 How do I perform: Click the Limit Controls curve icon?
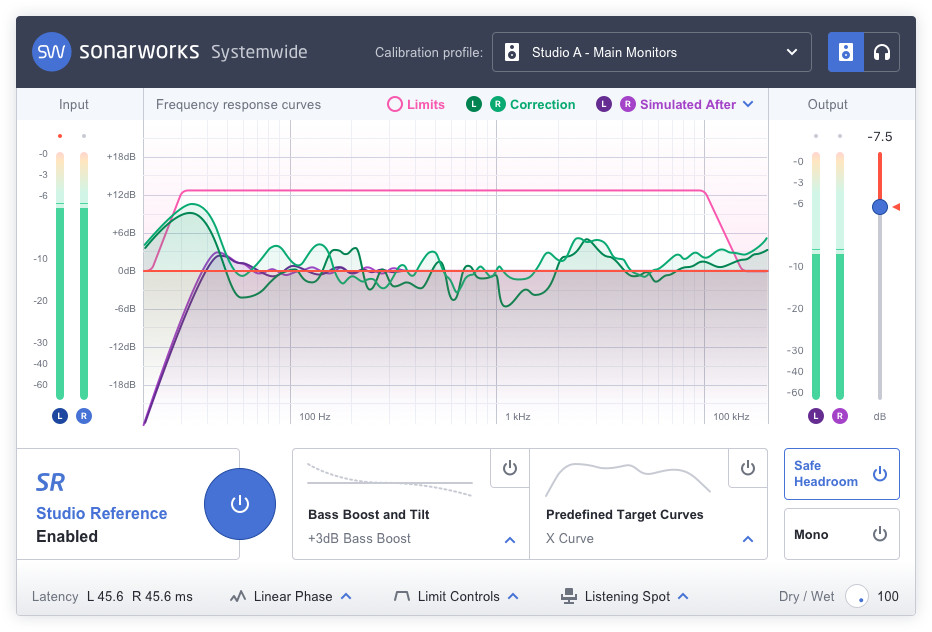[x=402, y=596]
